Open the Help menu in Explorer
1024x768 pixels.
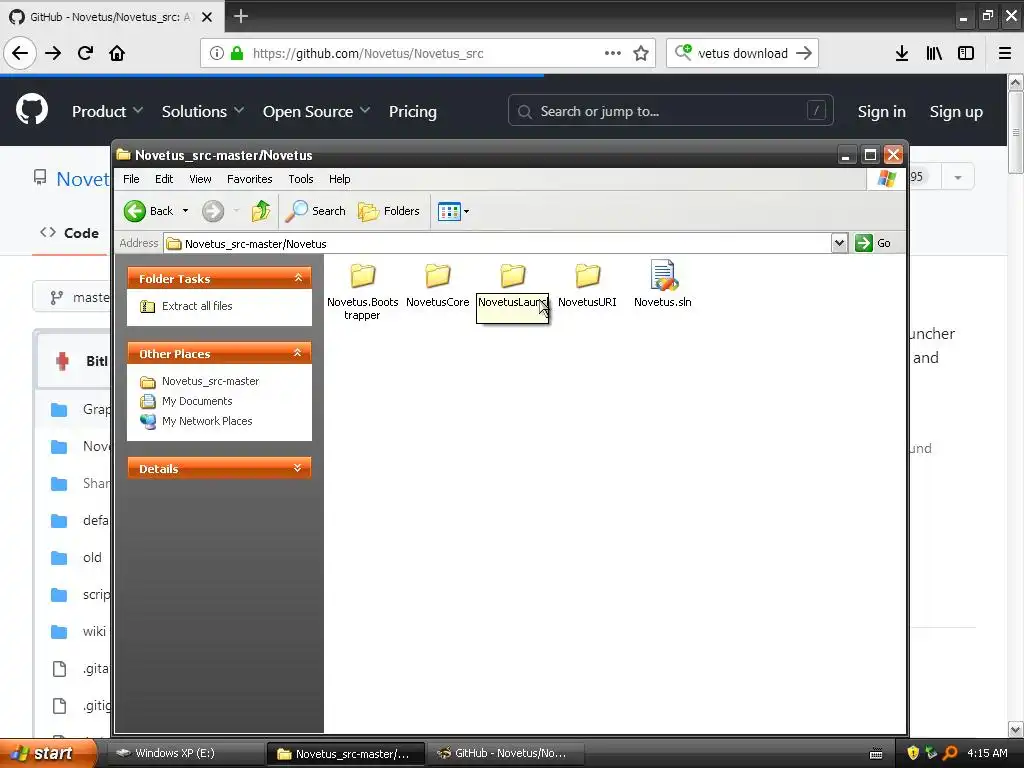click(x=340, y=179)
